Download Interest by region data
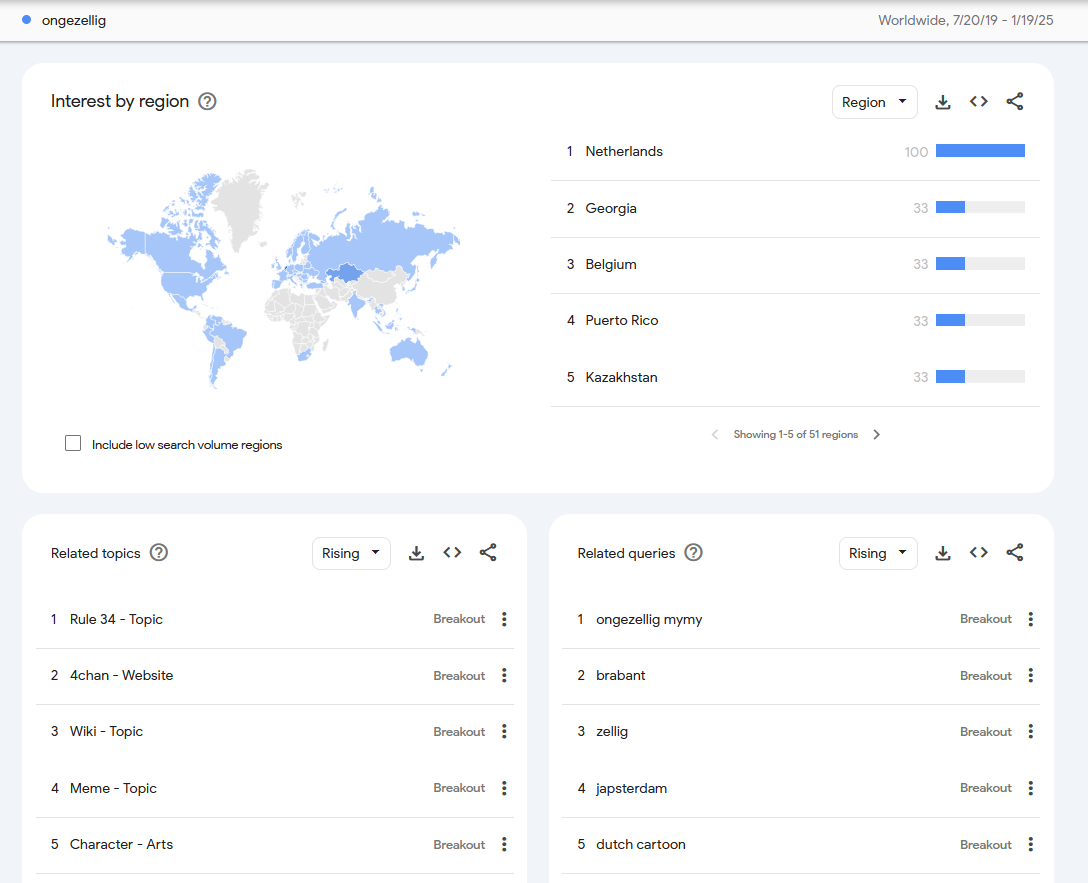This screenshot has width=1088, height=883. tap(942, 102)
